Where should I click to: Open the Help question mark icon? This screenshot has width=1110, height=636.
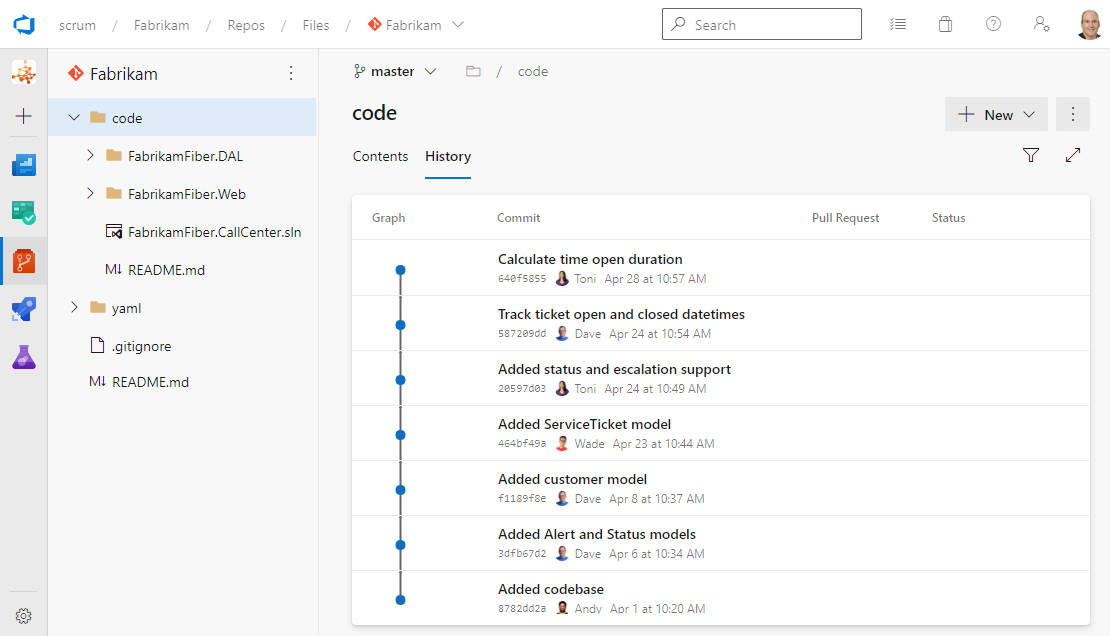(x=993, y=25)
